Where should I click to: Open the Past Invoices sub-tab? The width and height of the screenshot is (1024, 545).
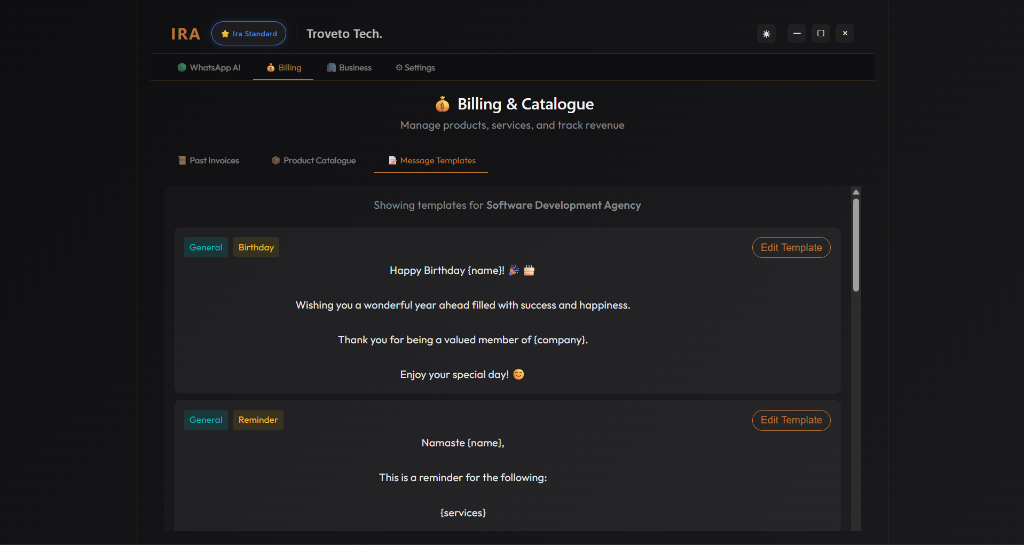pyautogui.click(x=209, y=160)
